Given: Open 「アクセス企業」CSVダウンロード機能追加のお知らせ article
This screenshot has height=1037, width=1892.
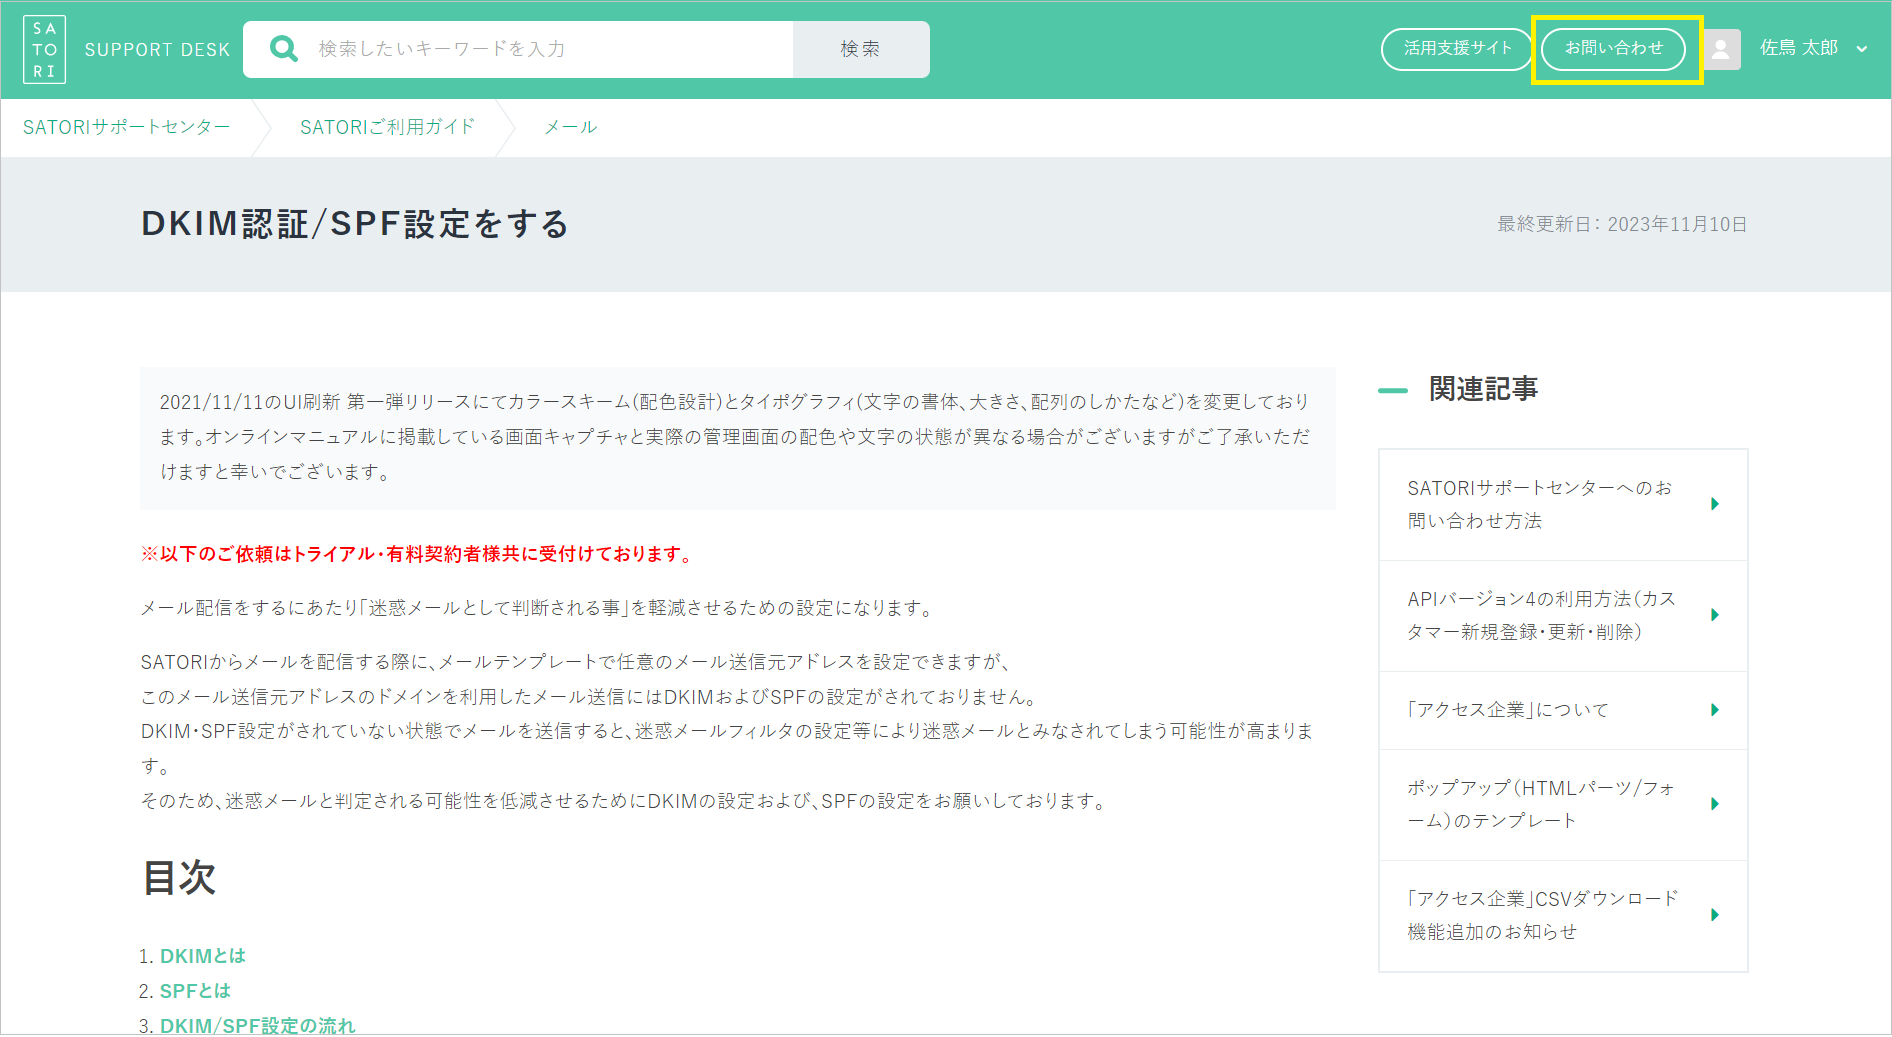Looking at the screenshot, I should click(x=1563, y=916).
